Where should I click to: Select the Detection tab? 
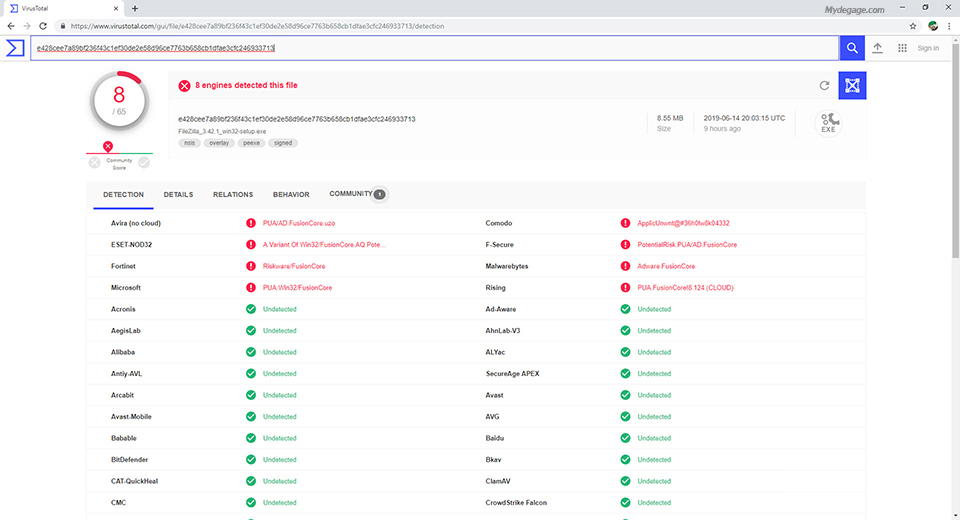click(x=123, y=195)
